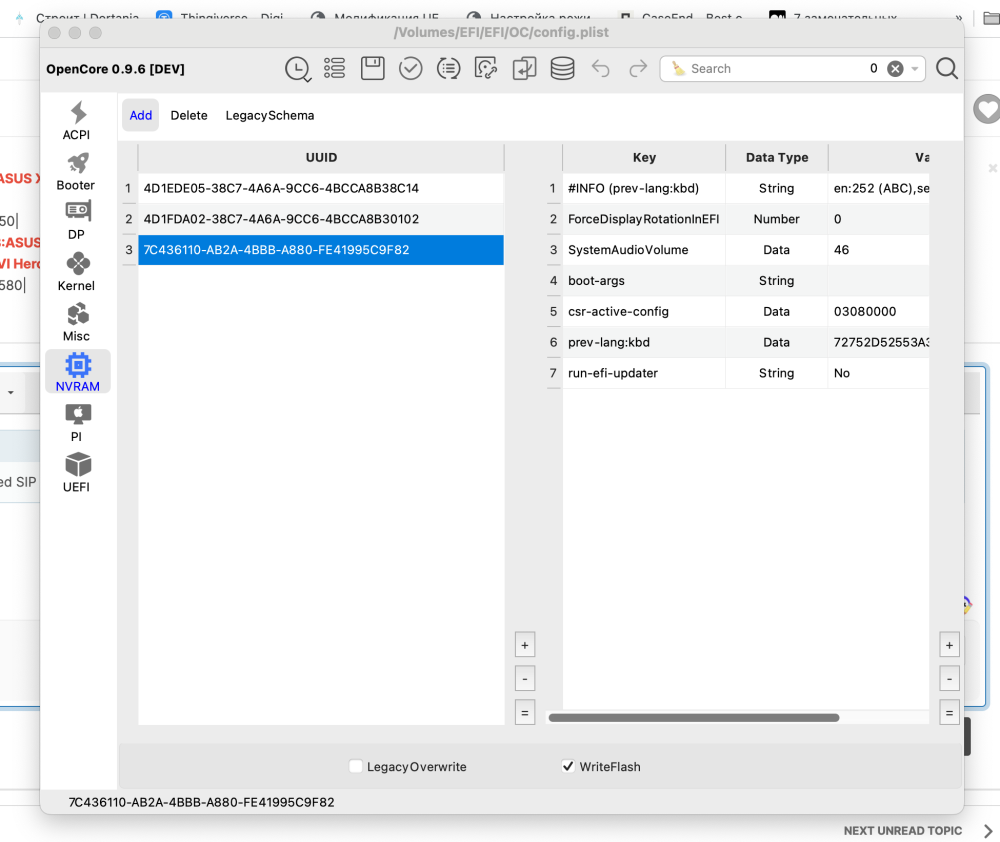Click the circular list refresh icon

tap(448, 68)
